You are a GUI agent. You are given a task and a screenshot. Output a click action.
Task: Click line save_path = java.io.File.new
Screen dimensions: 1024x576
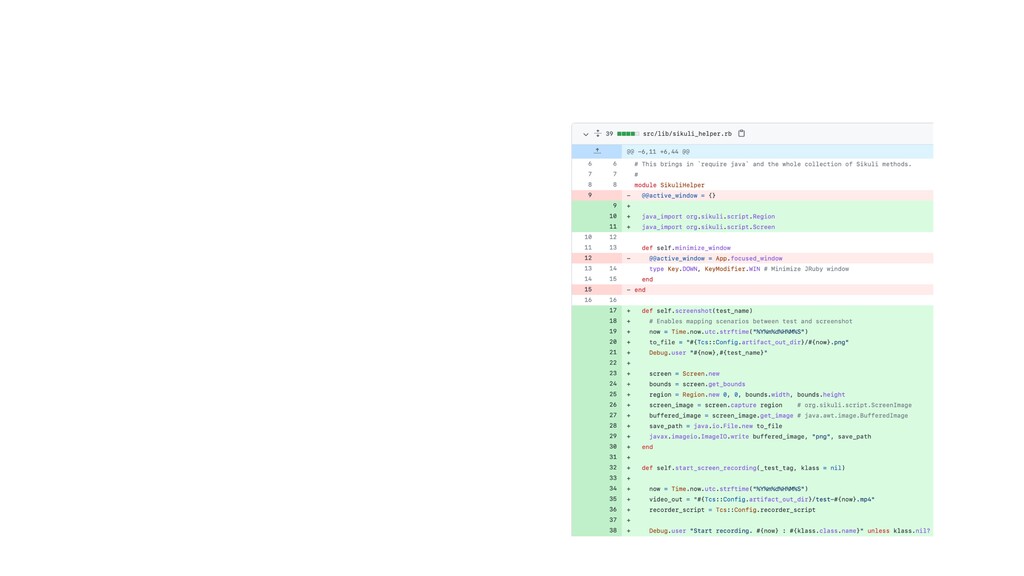(x=716, y=426)
